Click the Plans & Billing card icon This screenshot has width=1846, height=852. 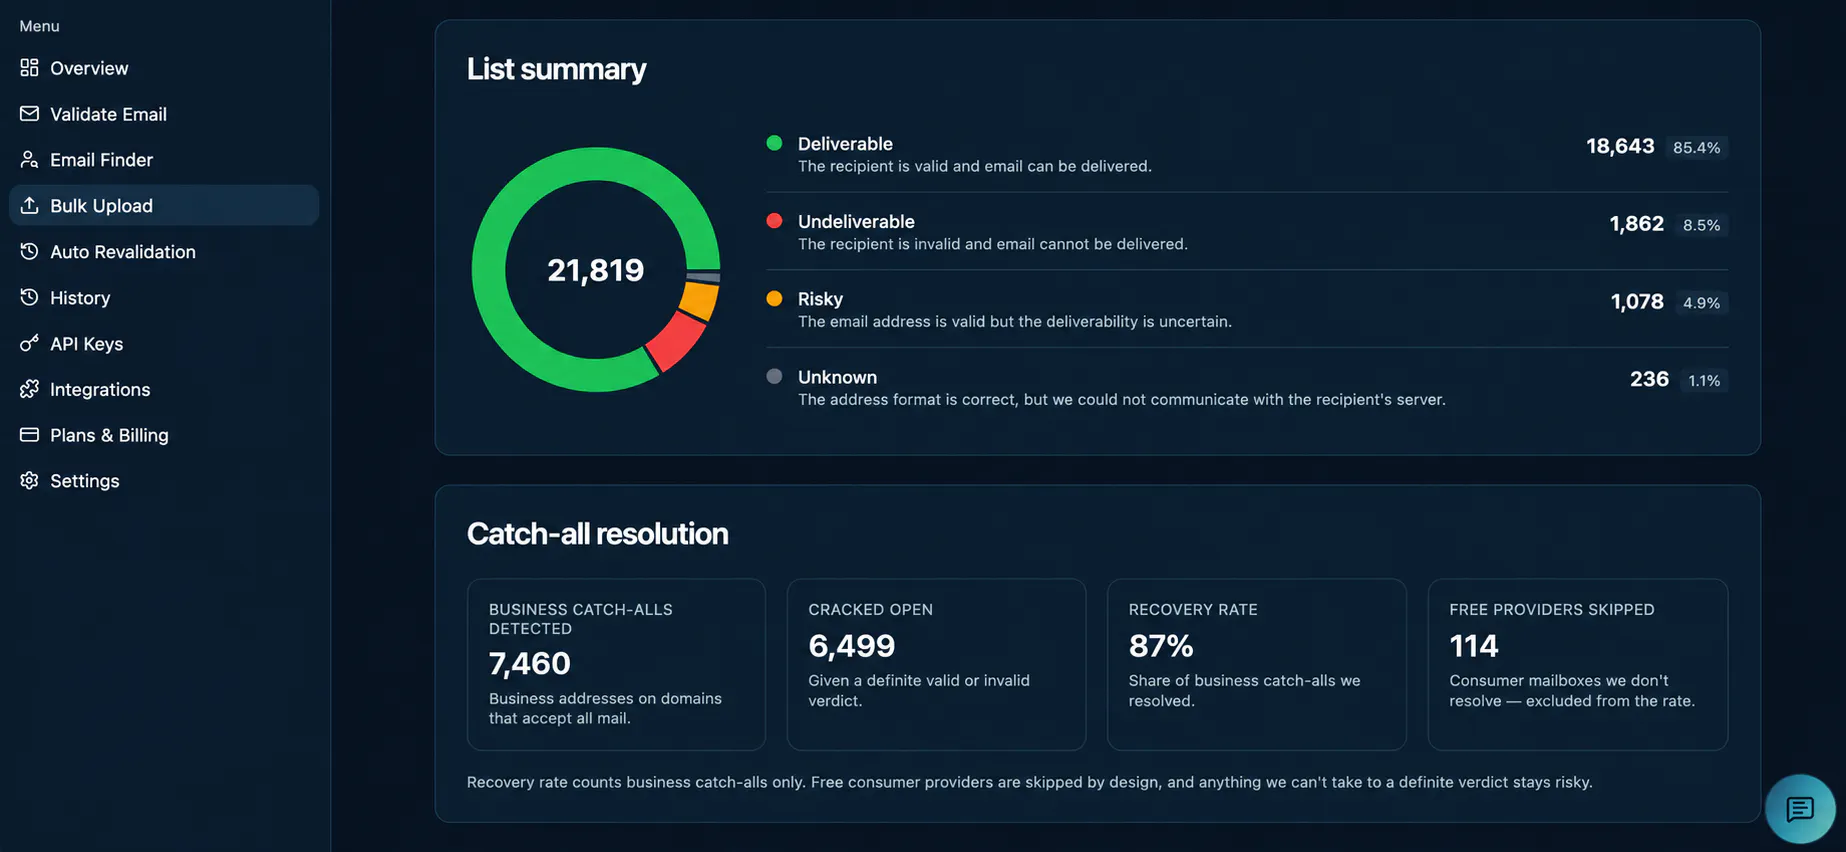point(29,435)
